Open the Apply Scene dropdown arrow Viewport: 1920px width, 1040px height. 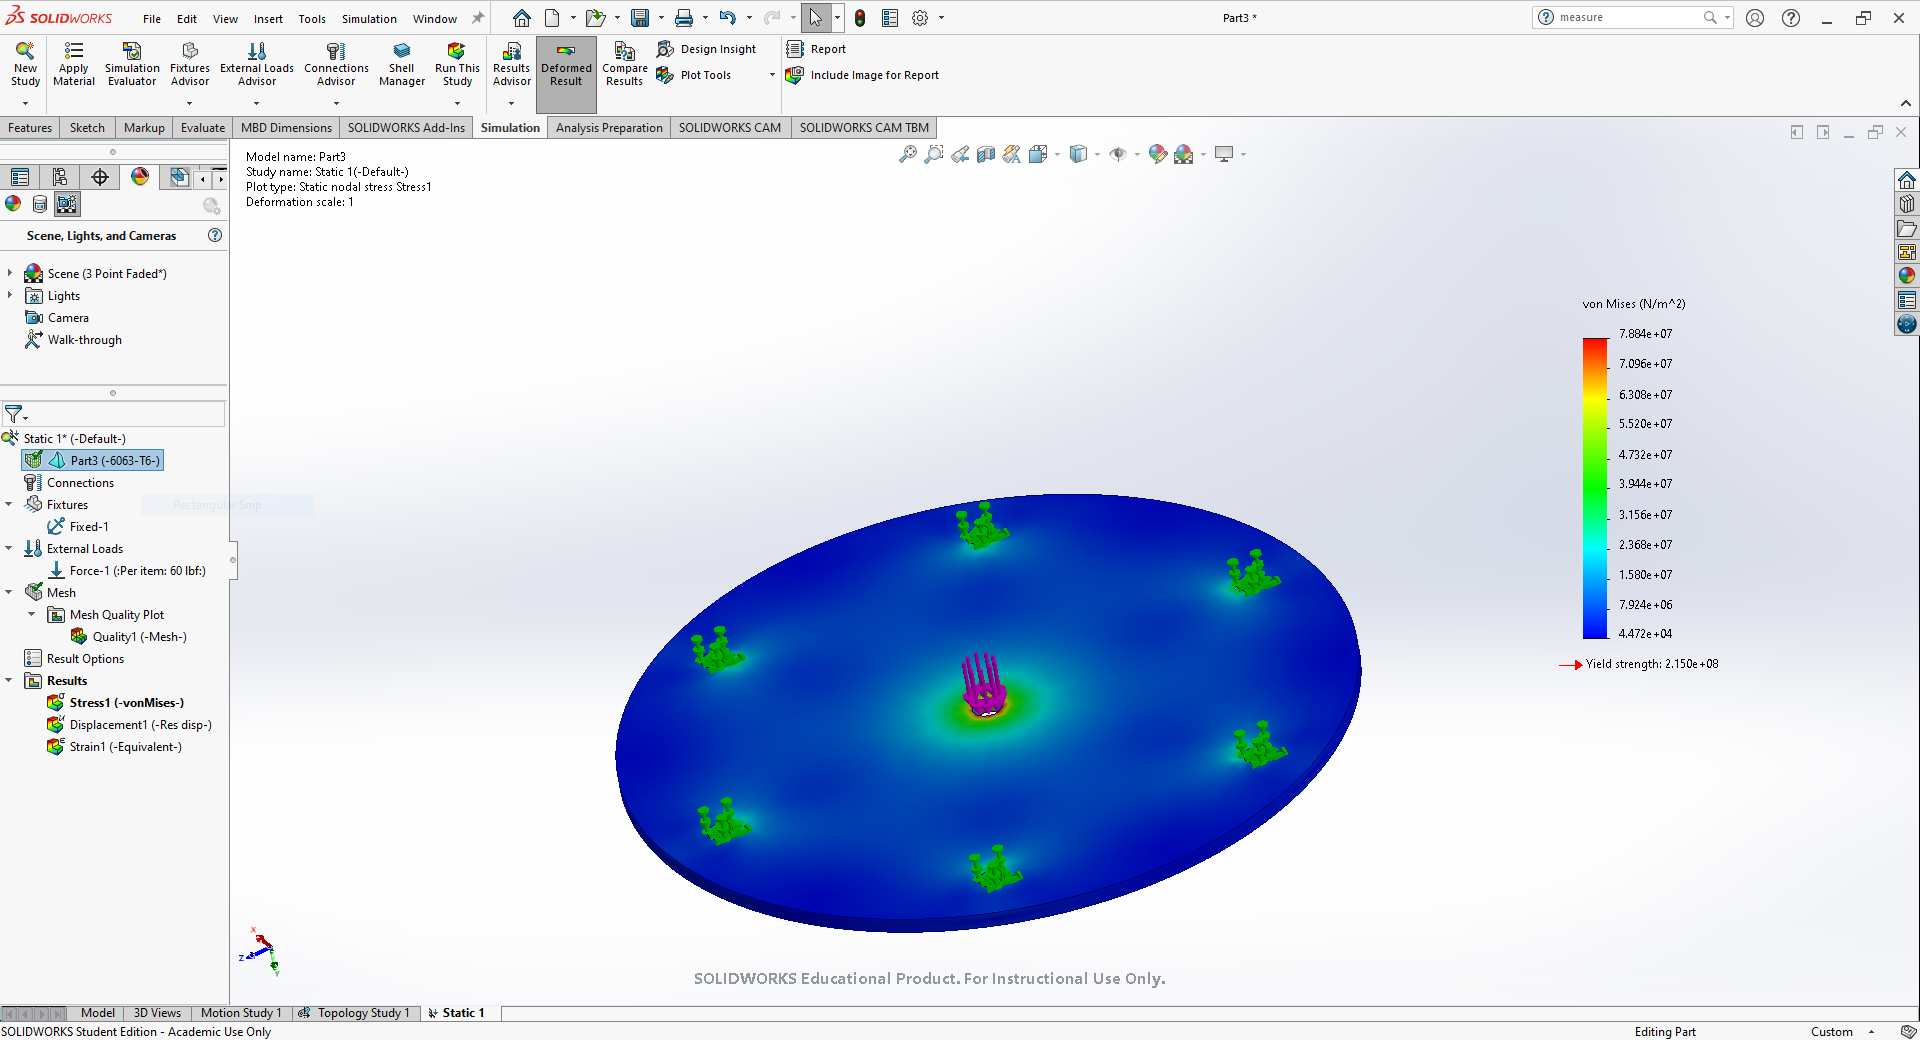click(x=1203, y=155)
